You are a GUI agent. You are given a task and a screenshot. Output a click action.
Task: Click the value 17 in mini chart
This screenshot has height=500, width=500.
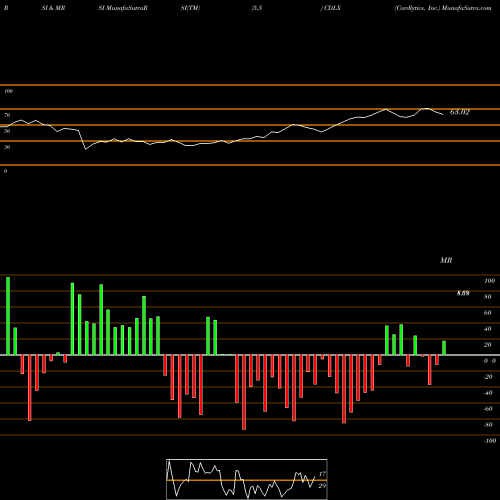click(x=322, y=474)
